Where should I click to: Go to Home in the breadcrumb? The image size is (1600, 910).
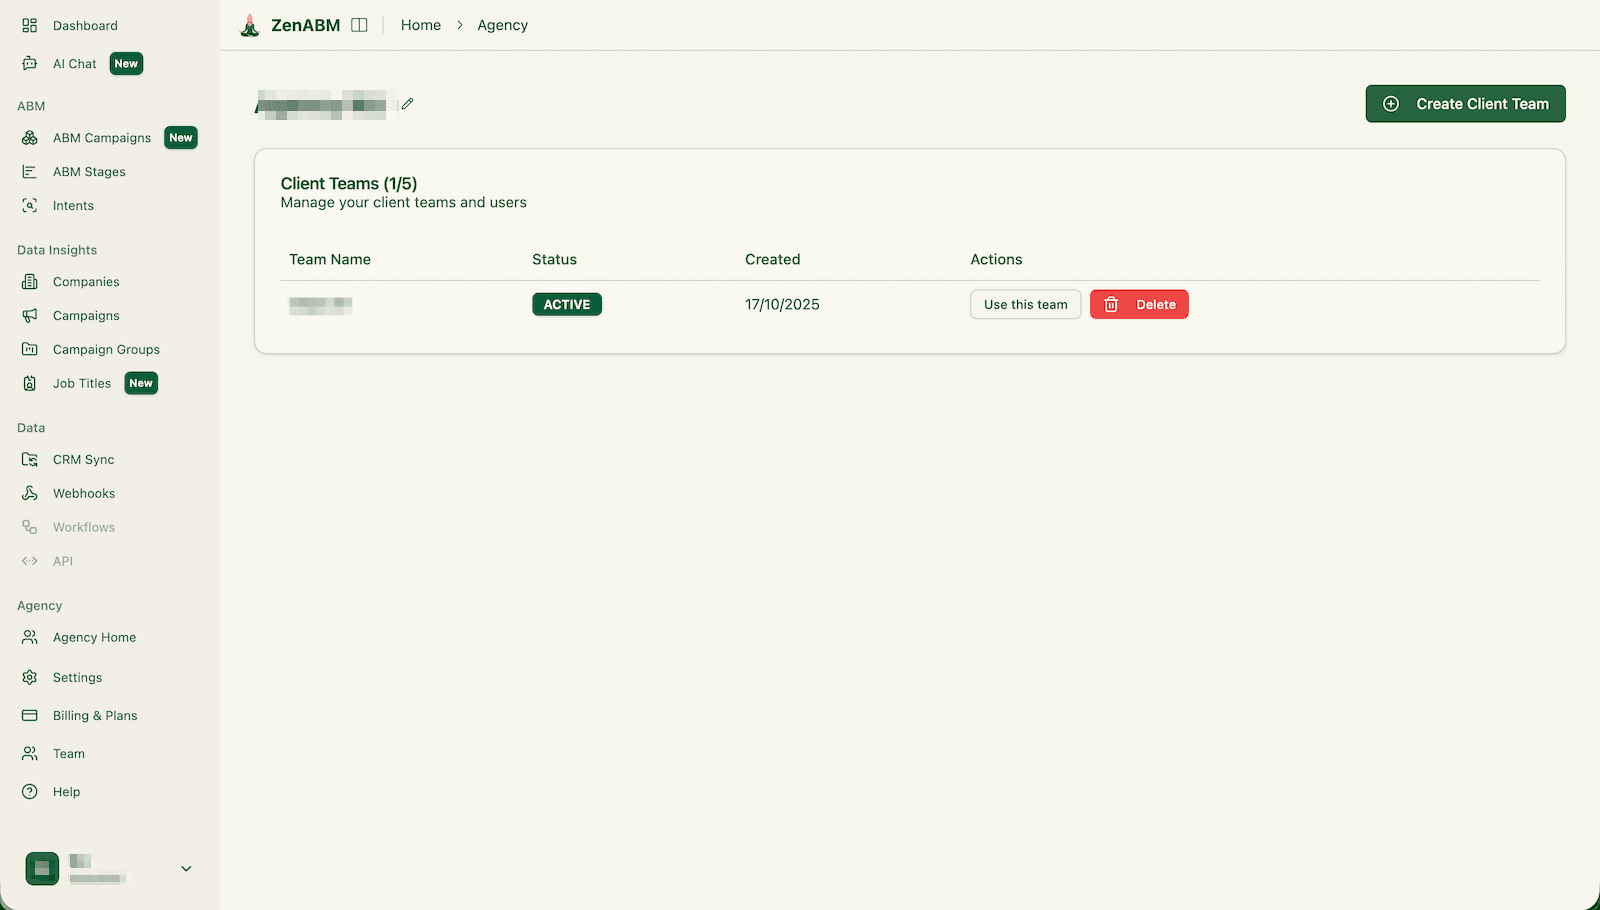pos(420,26)
